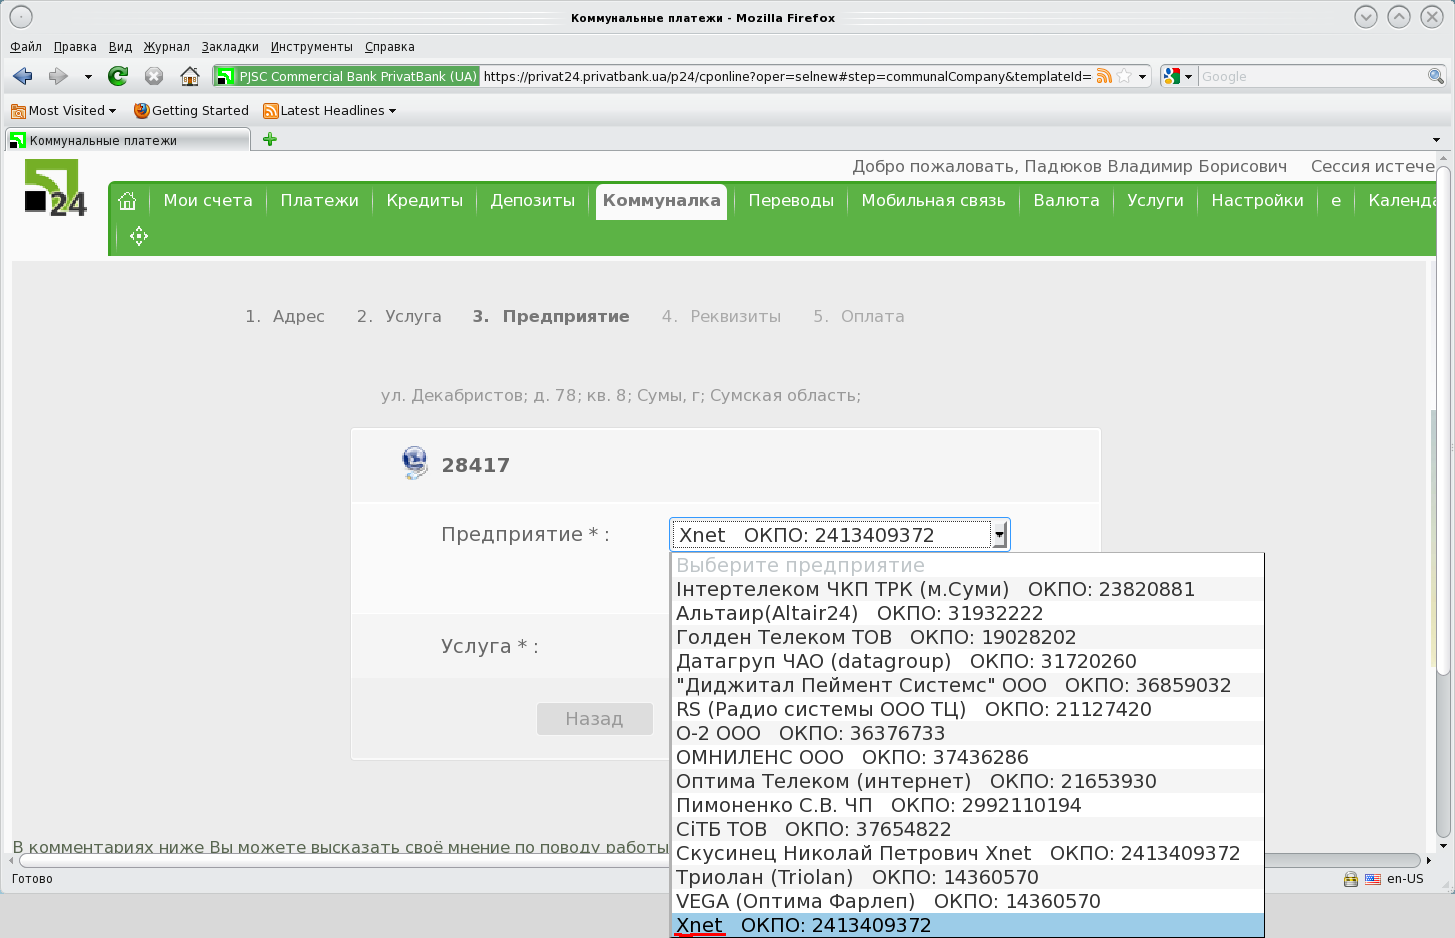Select highlighted Xnet ОКПО: 2413409372 option

coord(967,925)
